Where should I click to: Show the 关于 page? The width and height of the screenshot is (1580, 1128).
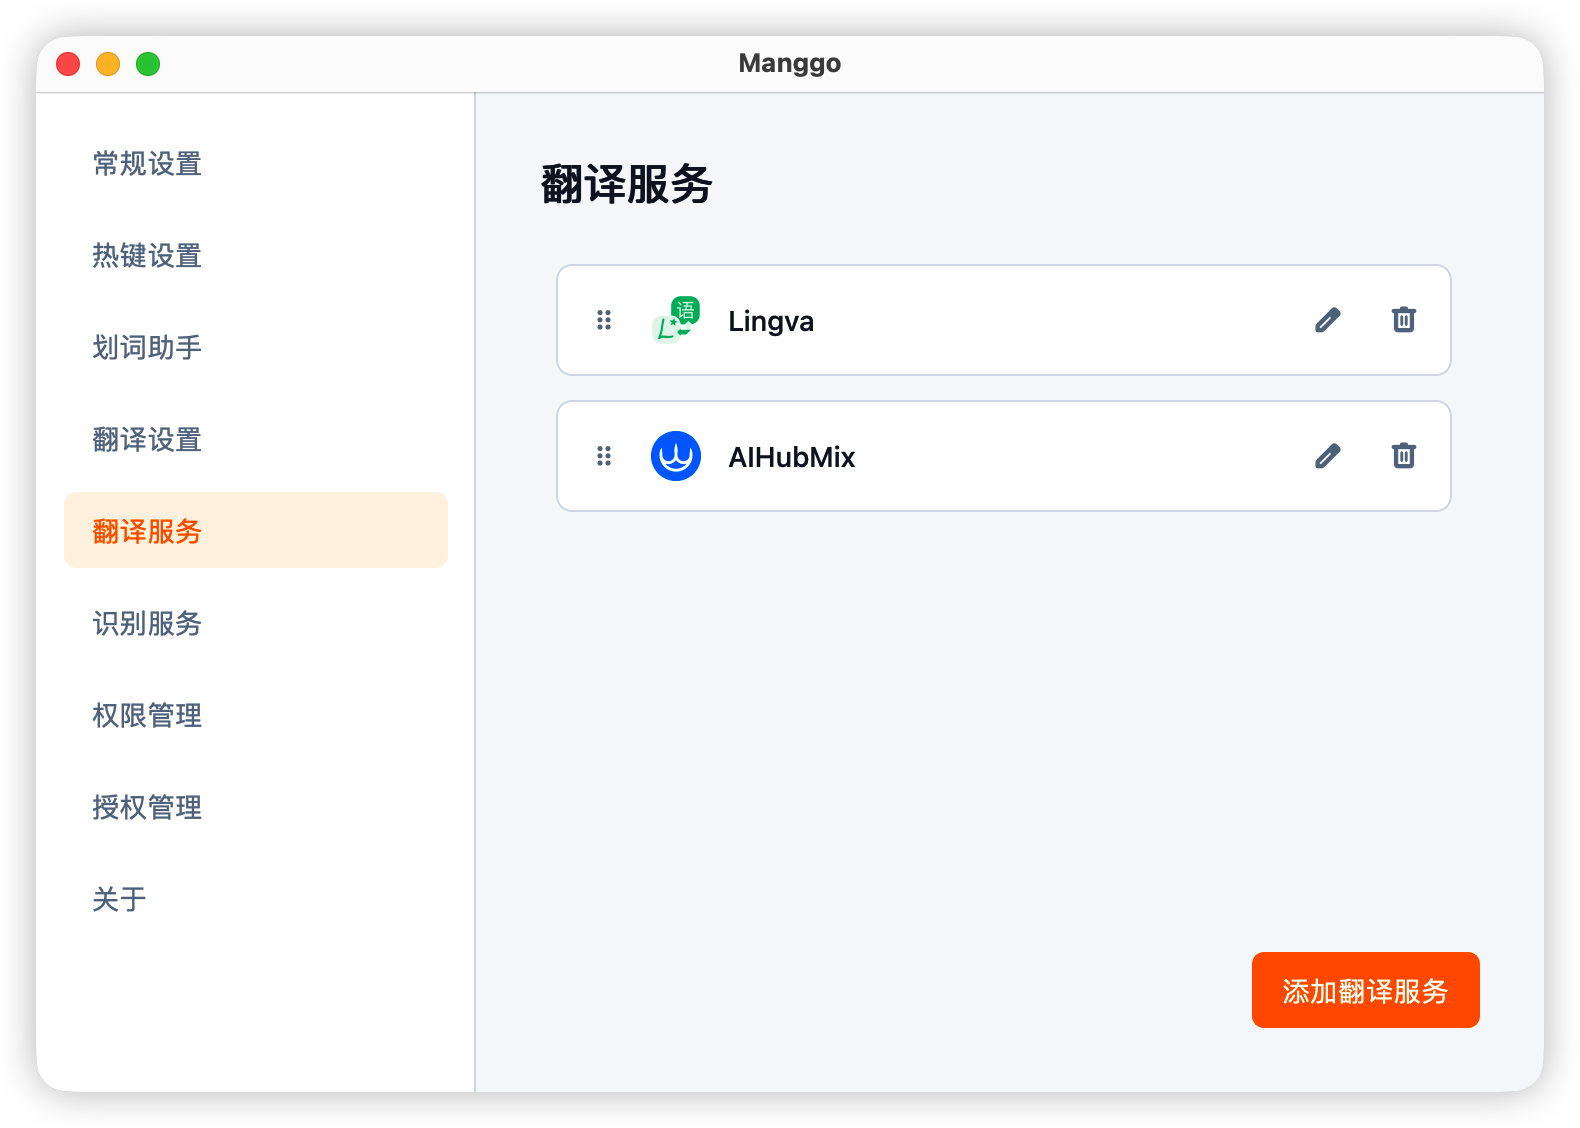click(256, 900)
